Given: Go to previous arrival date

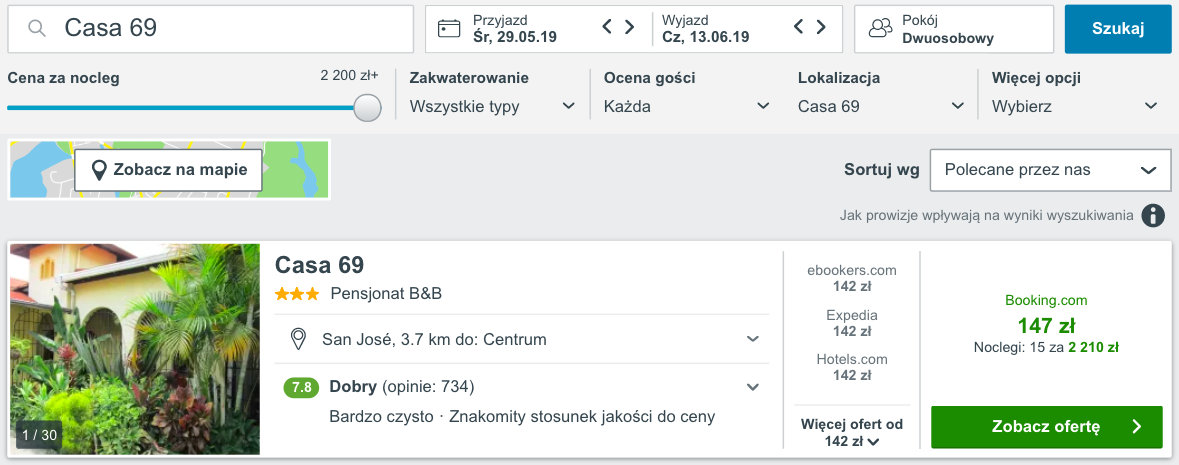Looking at the screenshot, I should click(x=607, y=28).
